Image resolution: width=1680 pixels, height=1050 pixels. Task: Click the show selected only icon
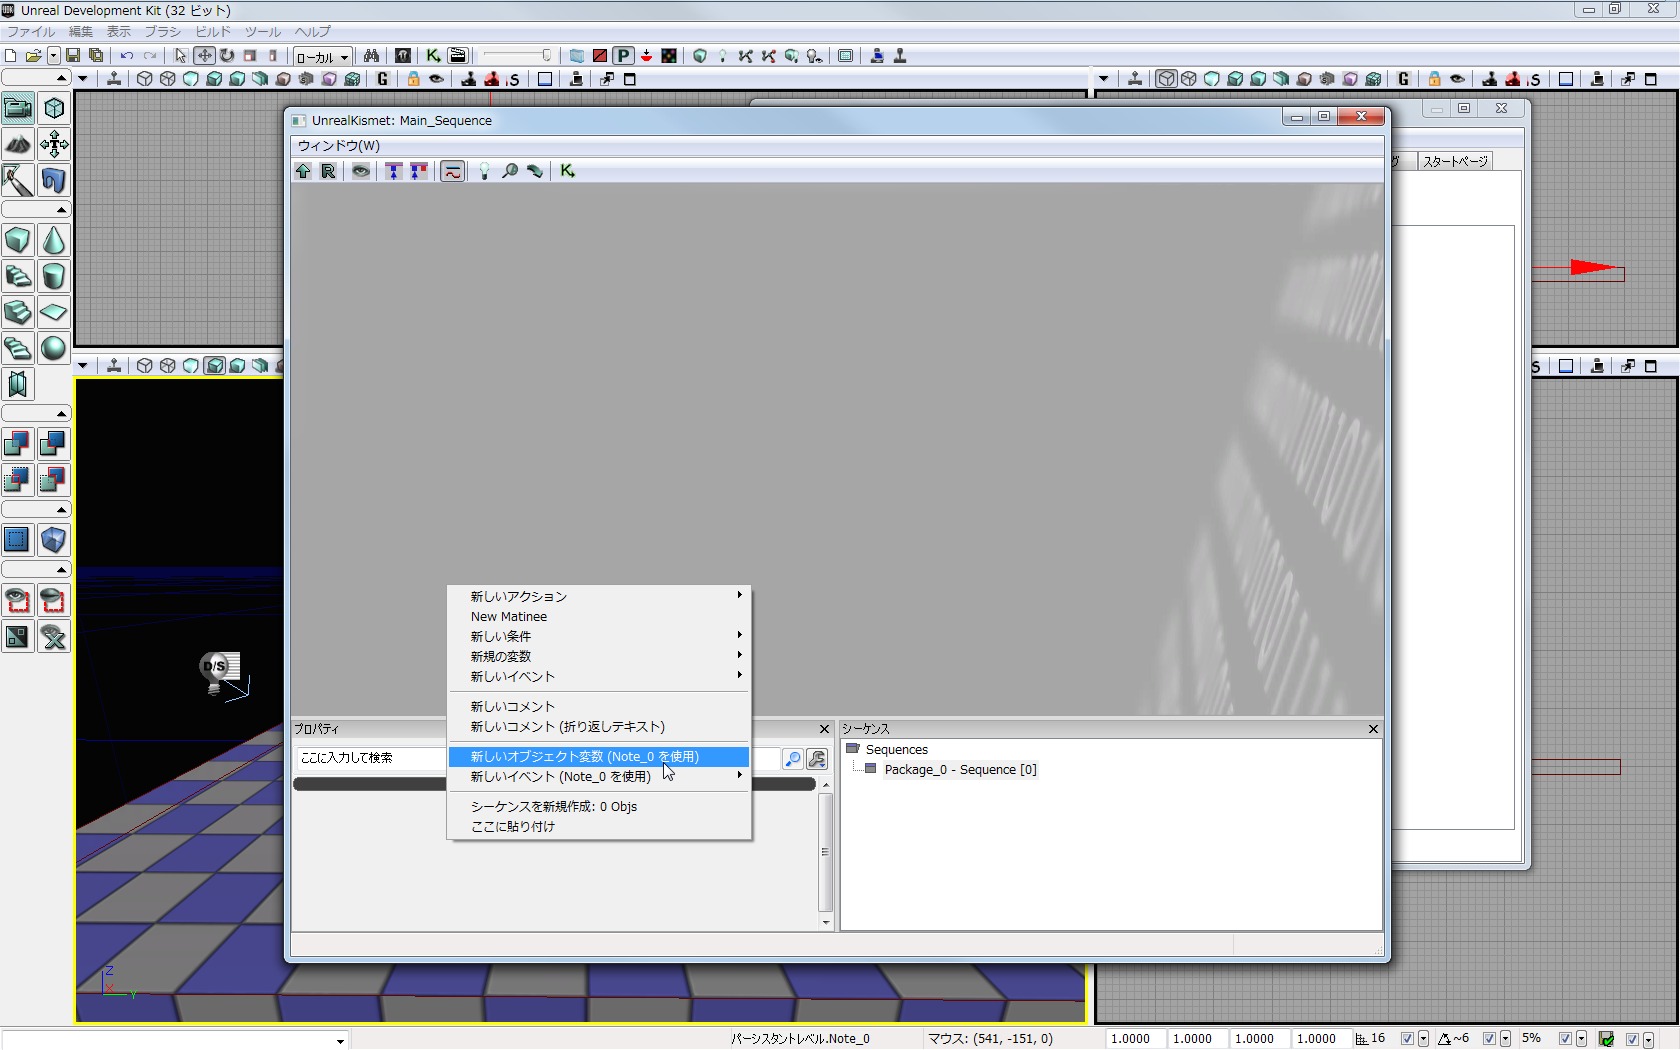pyautogui.click(x=18, y=600)
